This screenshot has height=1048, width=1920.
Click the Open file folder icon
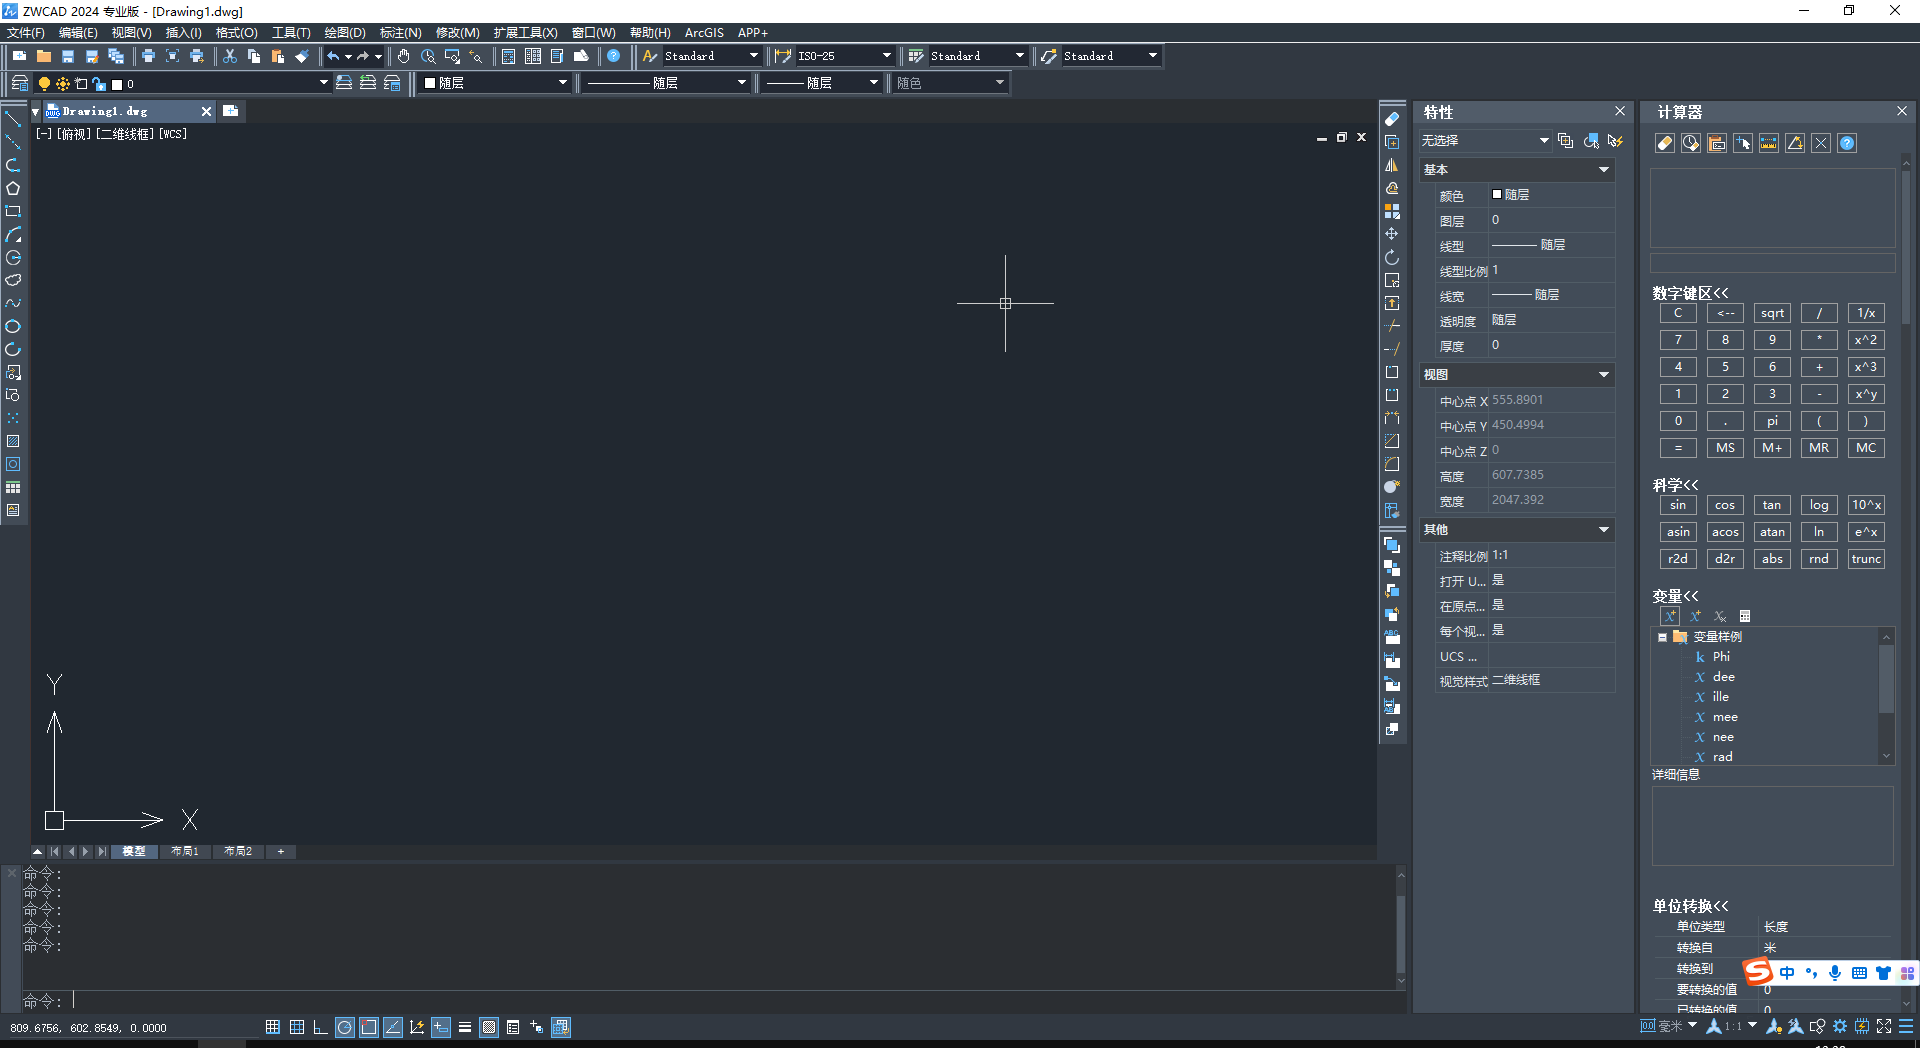[x=43, y=56]
